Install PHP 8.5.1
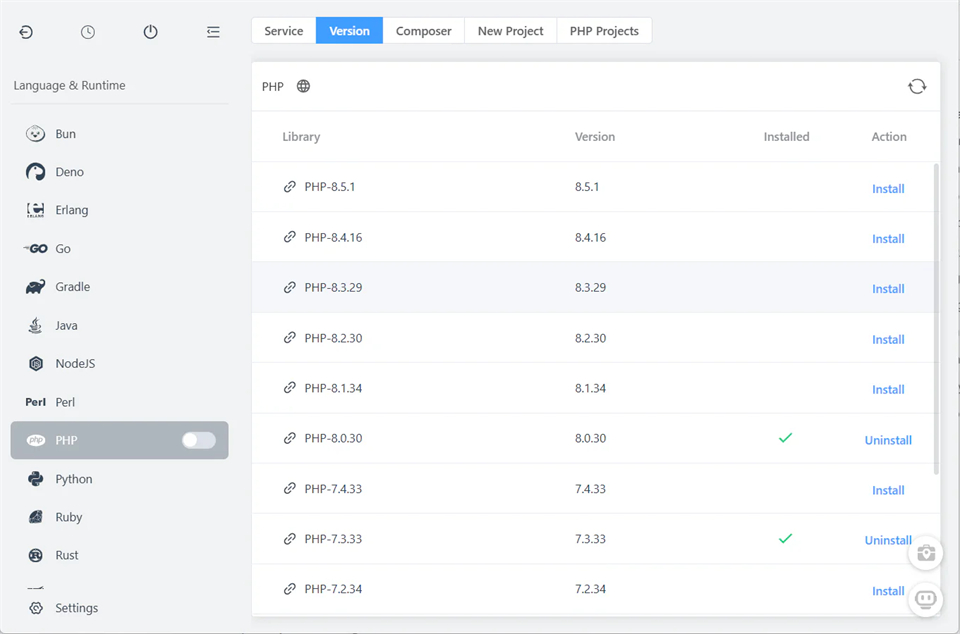The image size is (960, 634). pyautogui.click(x=888, y=188)
